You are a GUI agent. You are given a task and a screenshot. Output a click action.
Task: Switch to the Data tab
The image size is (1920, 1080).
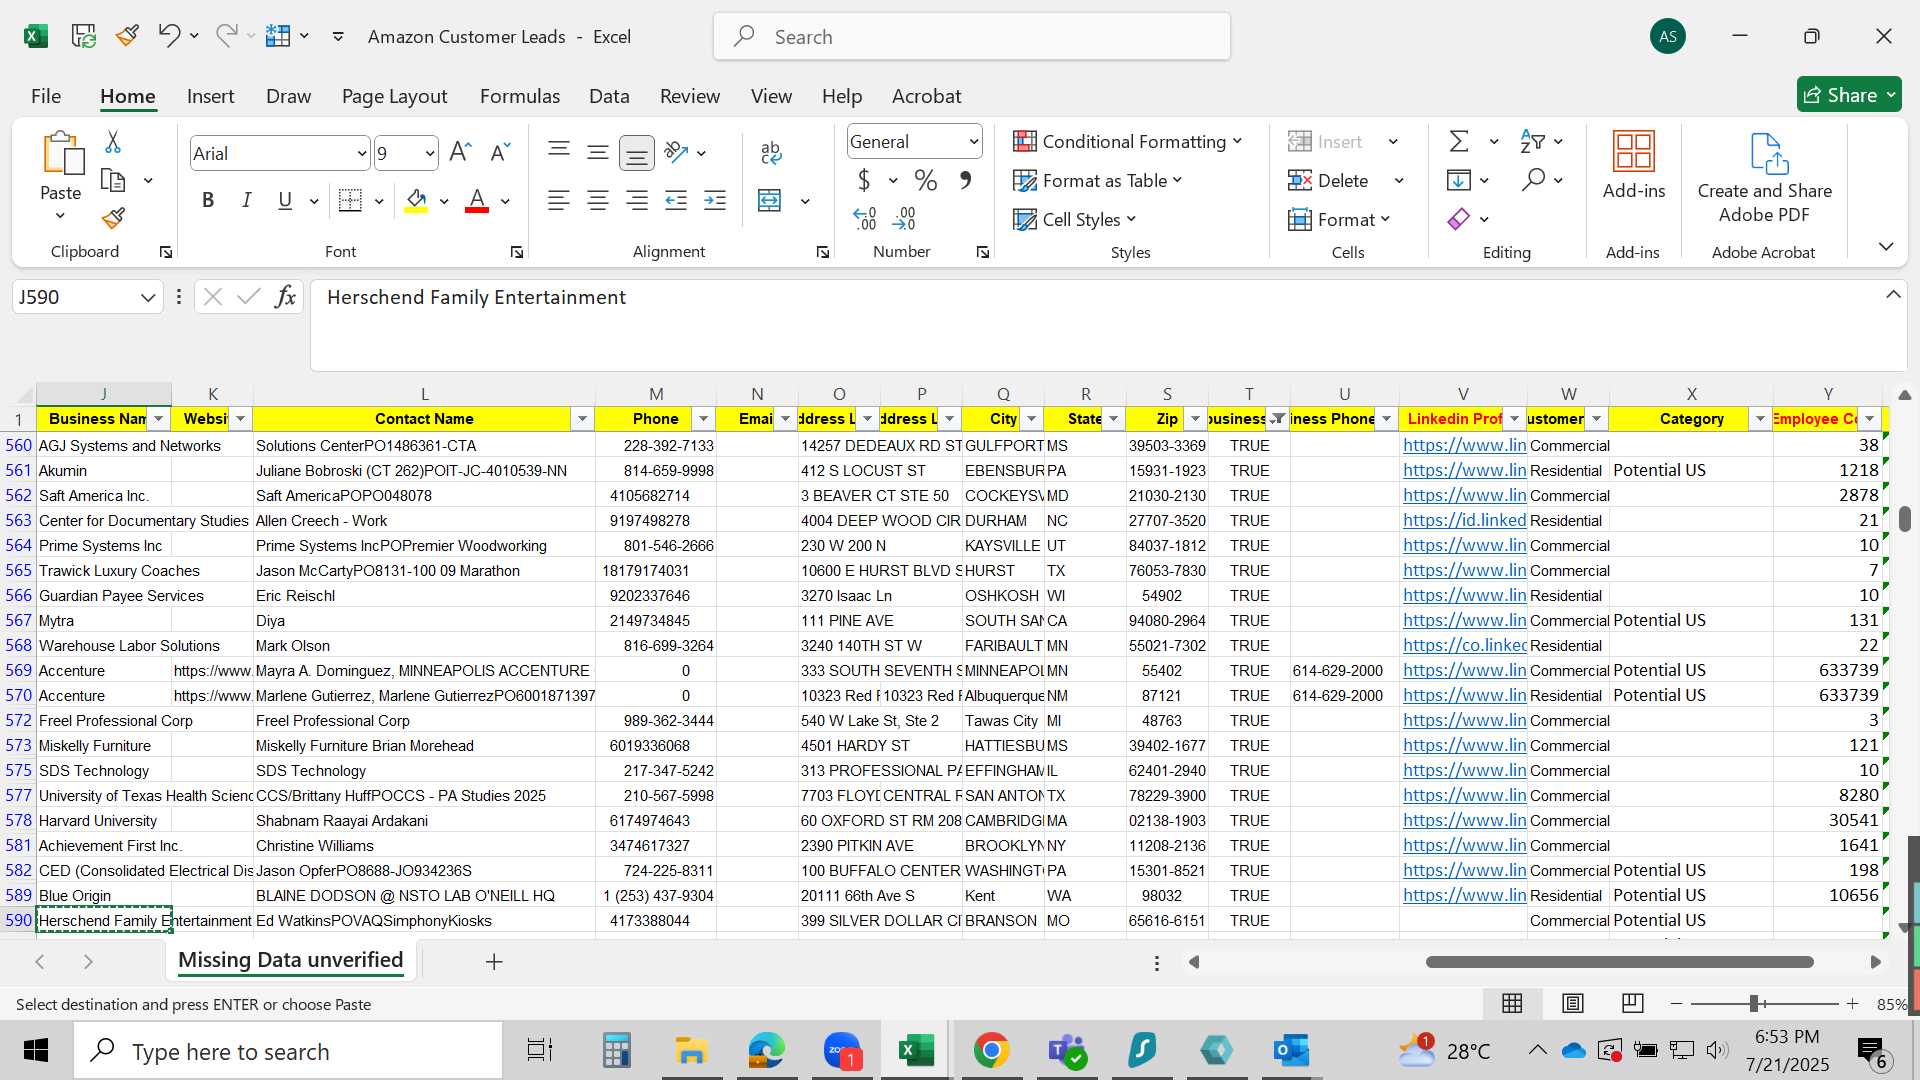(x=609, y=96)
